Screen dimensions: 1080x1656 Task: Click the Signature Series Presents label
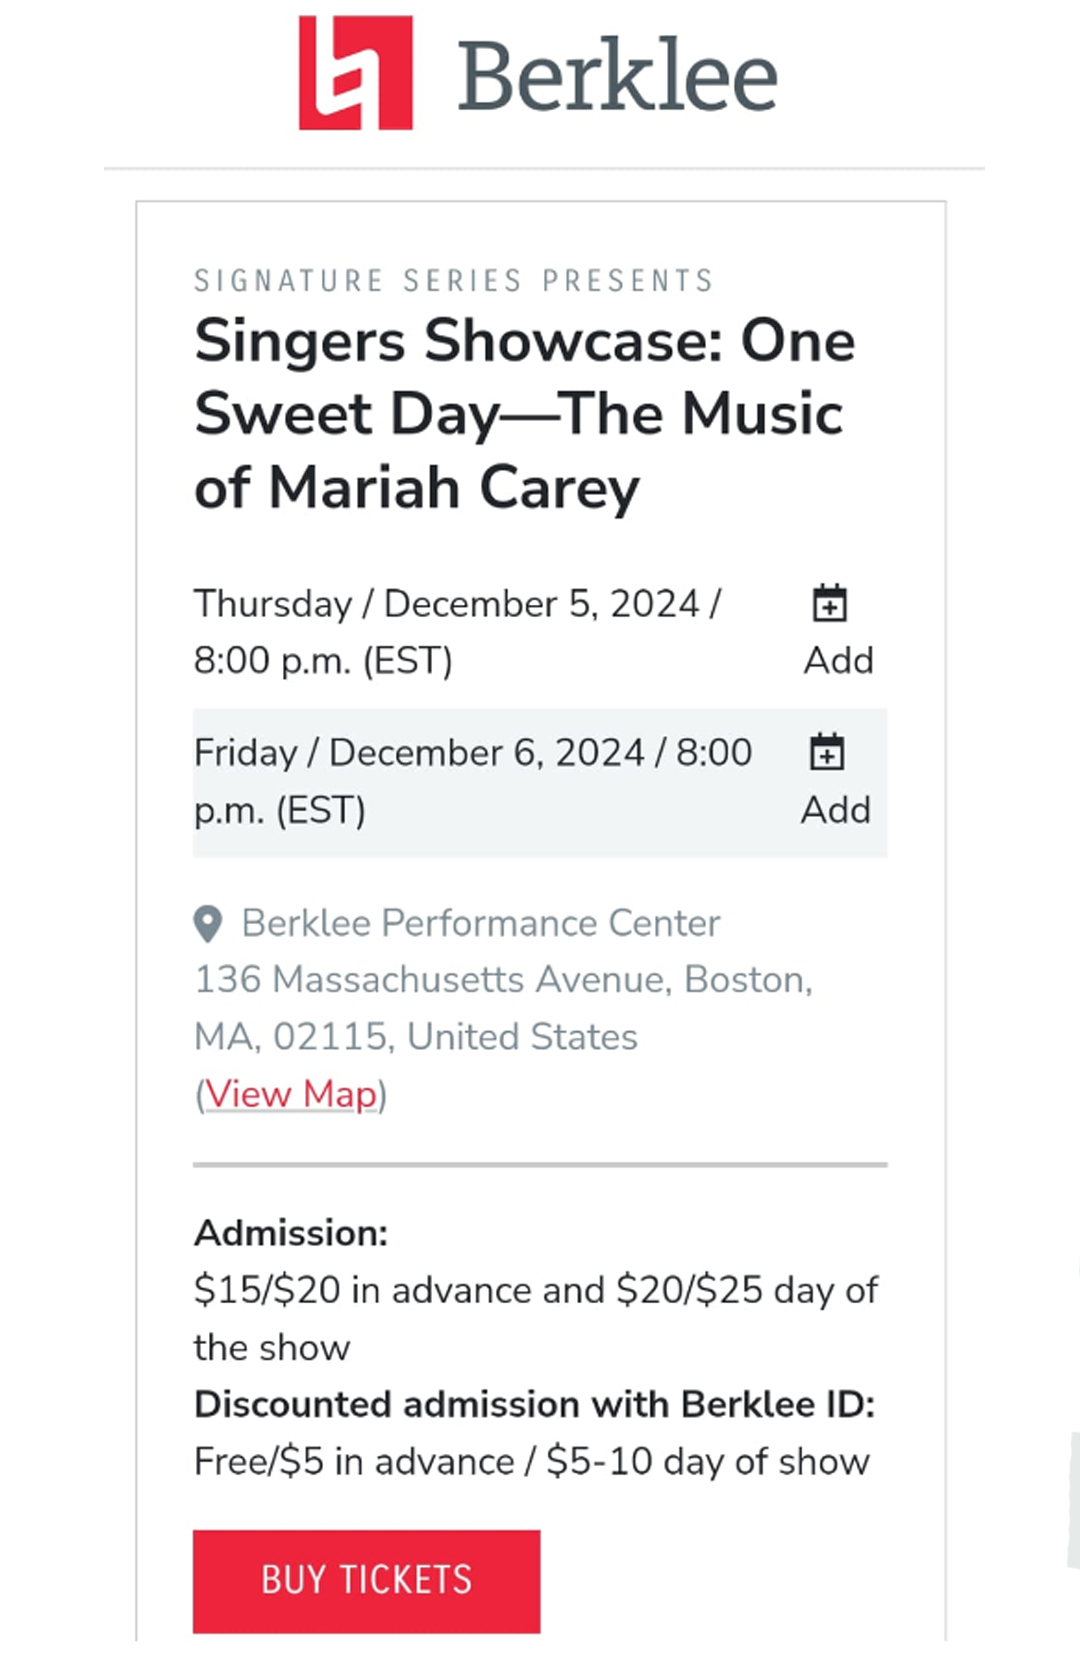click(454, 281)
